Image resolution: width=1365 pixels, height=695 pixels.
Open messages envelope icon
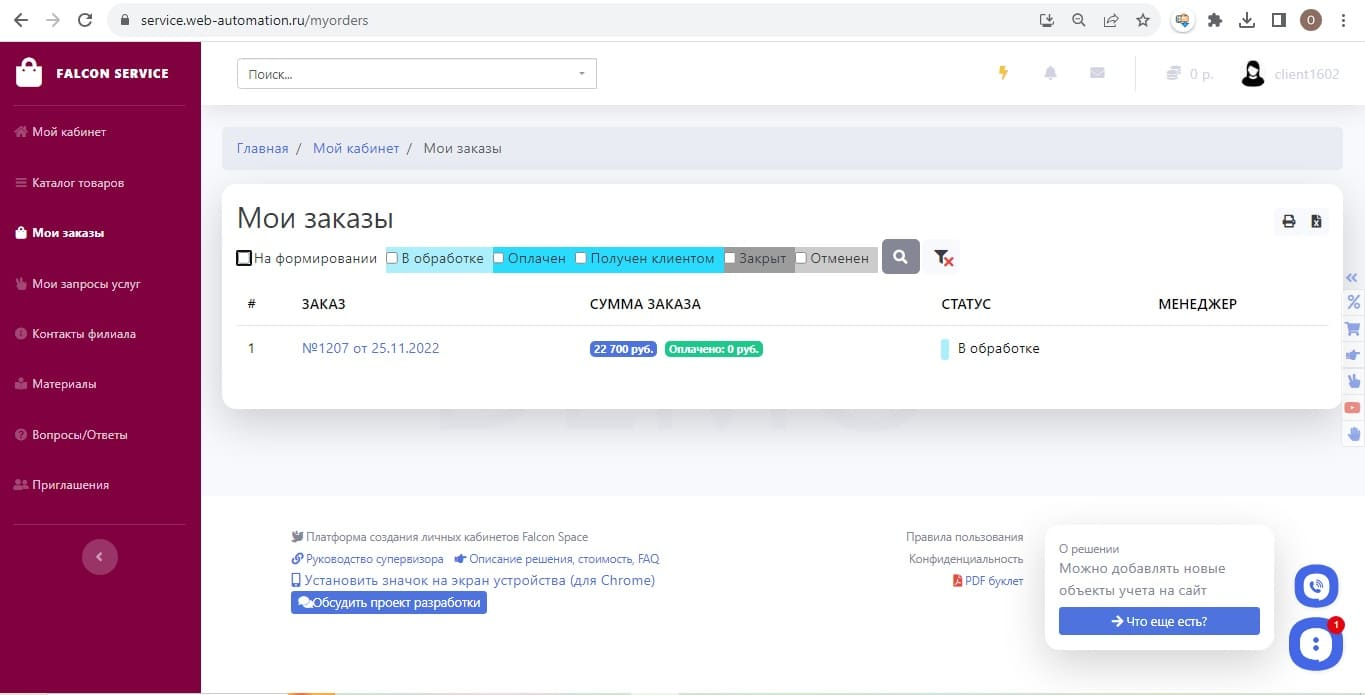tap(1097, 73)
